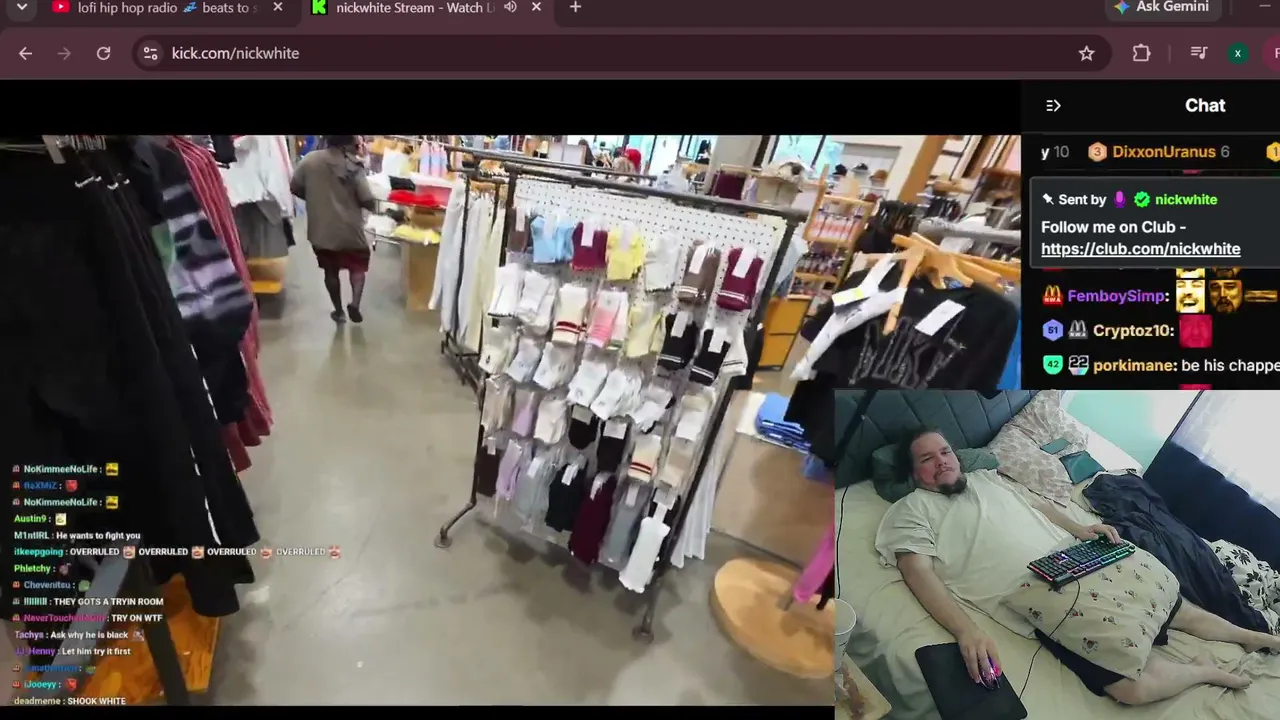Viewport: 1280px width, 720px height.
Task: Click the red emote in Cryptoz10's message
Action: click(x=1196, y=330)
